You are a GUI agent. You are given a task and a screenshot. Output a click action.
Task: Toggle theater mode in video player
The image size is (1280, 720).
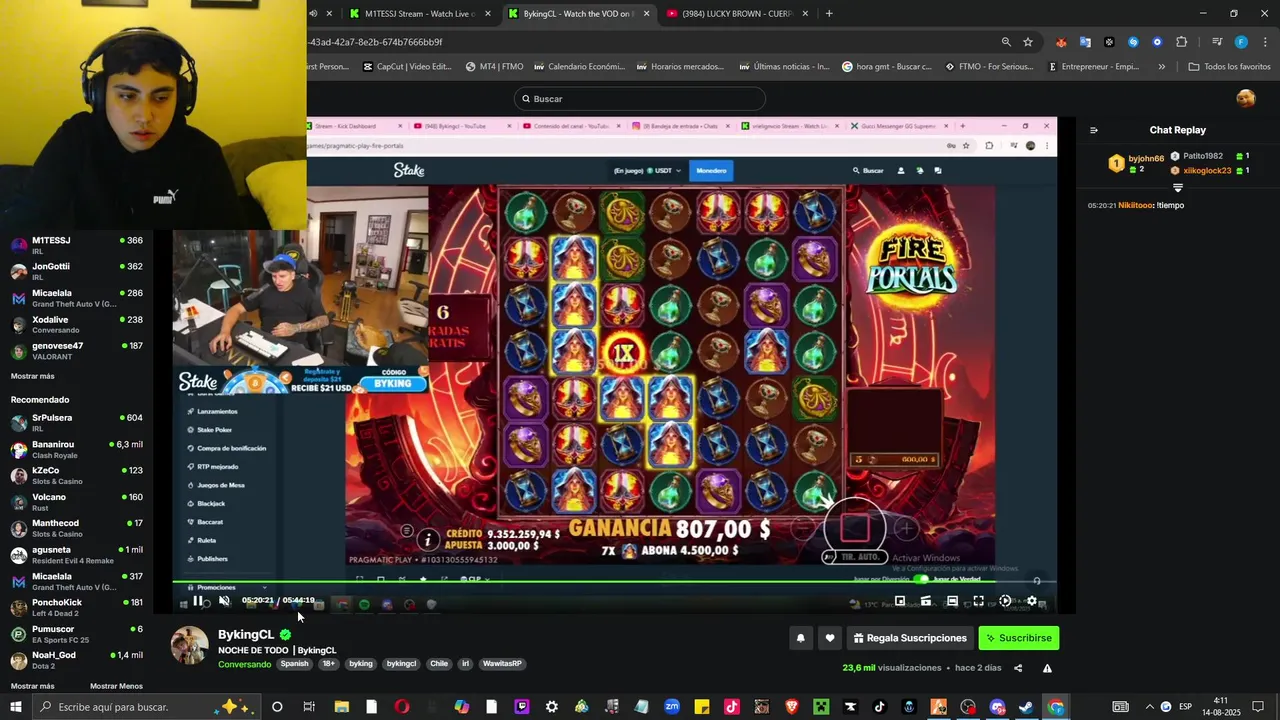coord(952,601)
